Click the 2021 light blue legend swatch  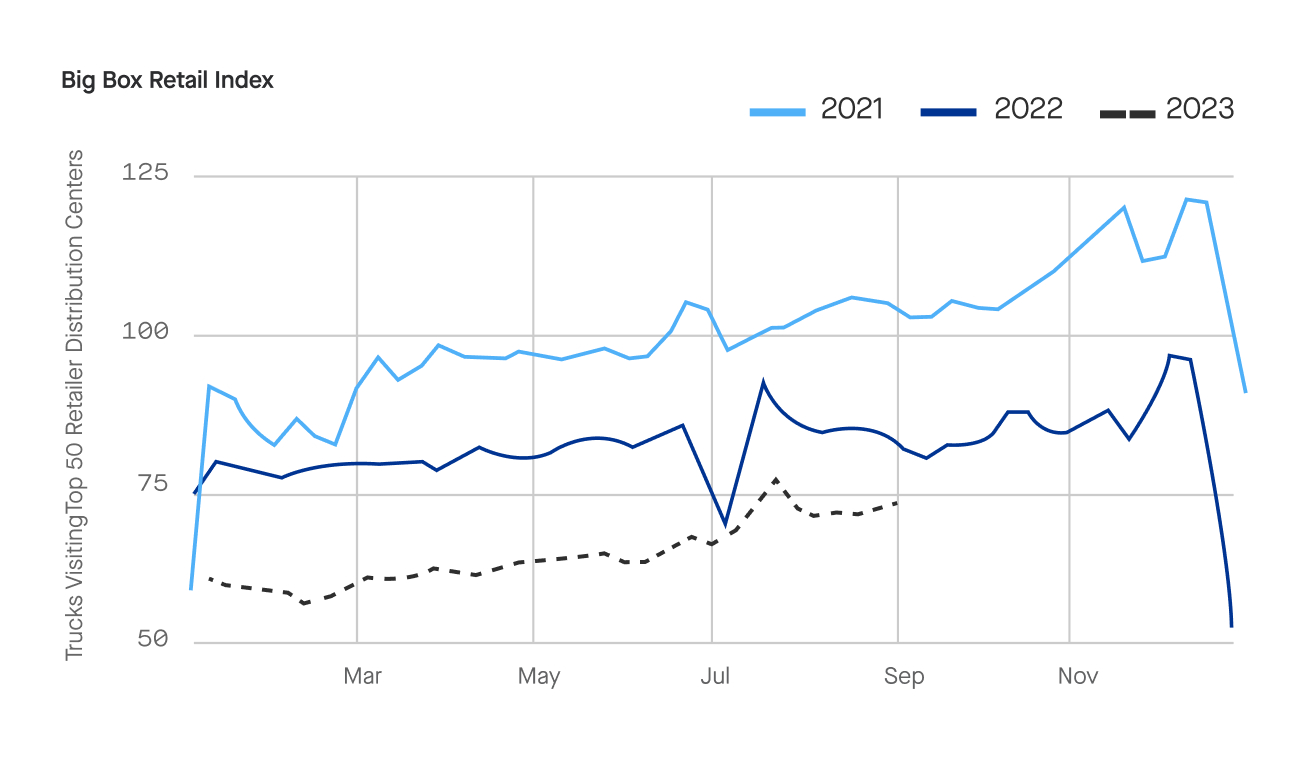pos(777,111)
